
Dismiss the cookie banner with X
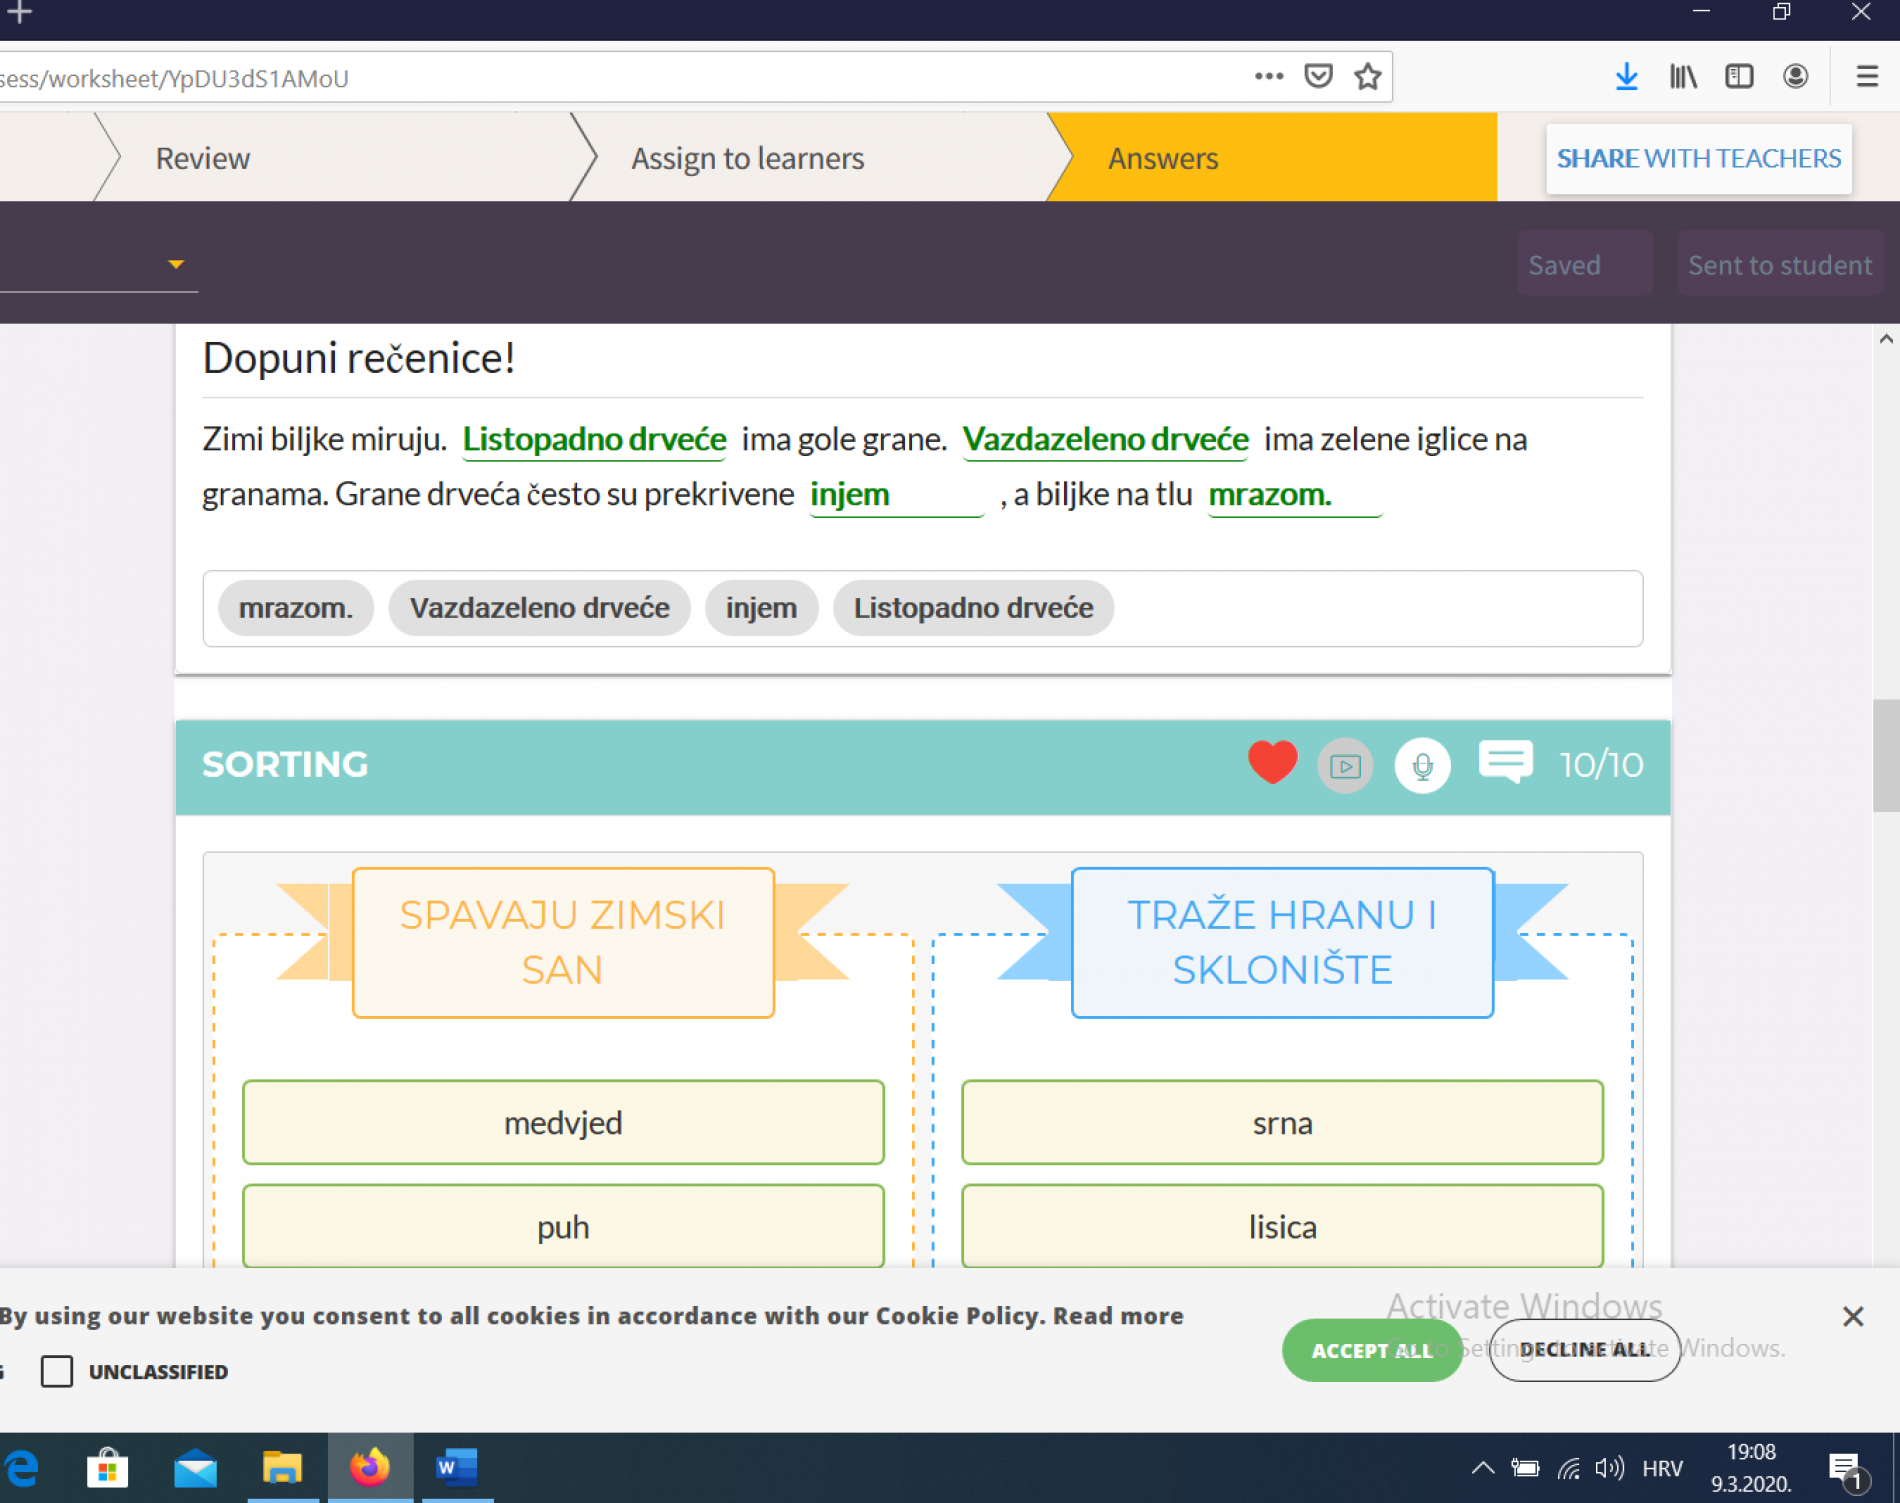coord(1852,1316)
